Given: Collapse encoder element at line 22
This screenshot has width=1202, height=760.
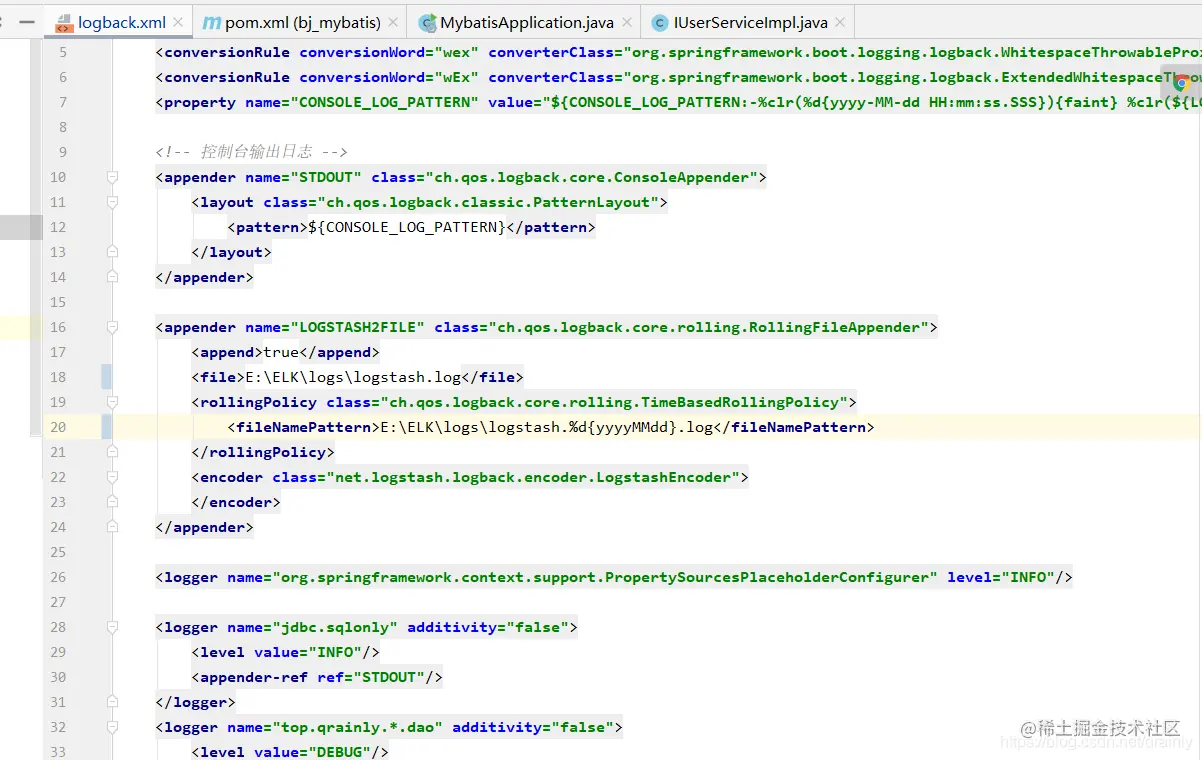Looking at the screenshot, I should coord(113,477).
